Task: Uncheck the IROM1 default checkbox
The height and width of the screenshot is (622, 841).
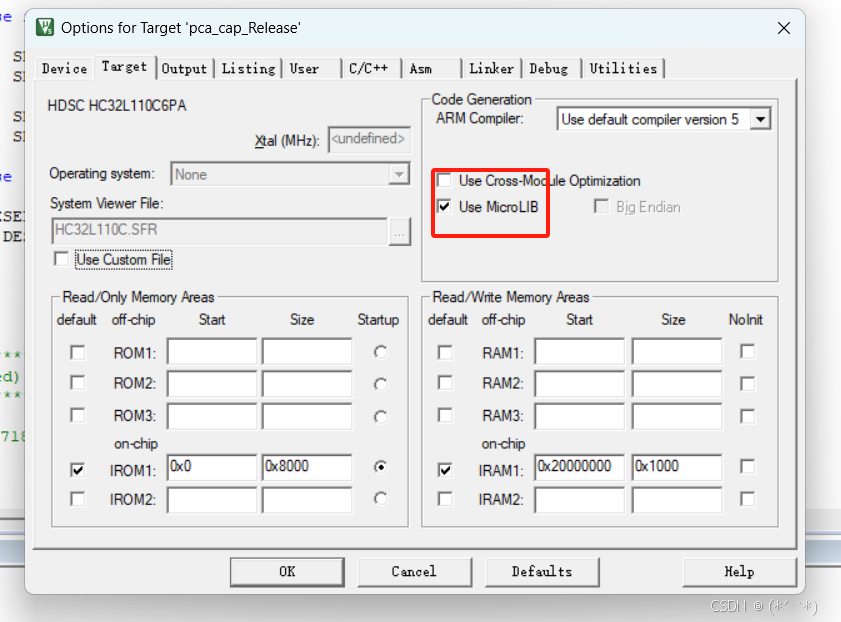Action: pyautogui.click(x=77, y=470)
